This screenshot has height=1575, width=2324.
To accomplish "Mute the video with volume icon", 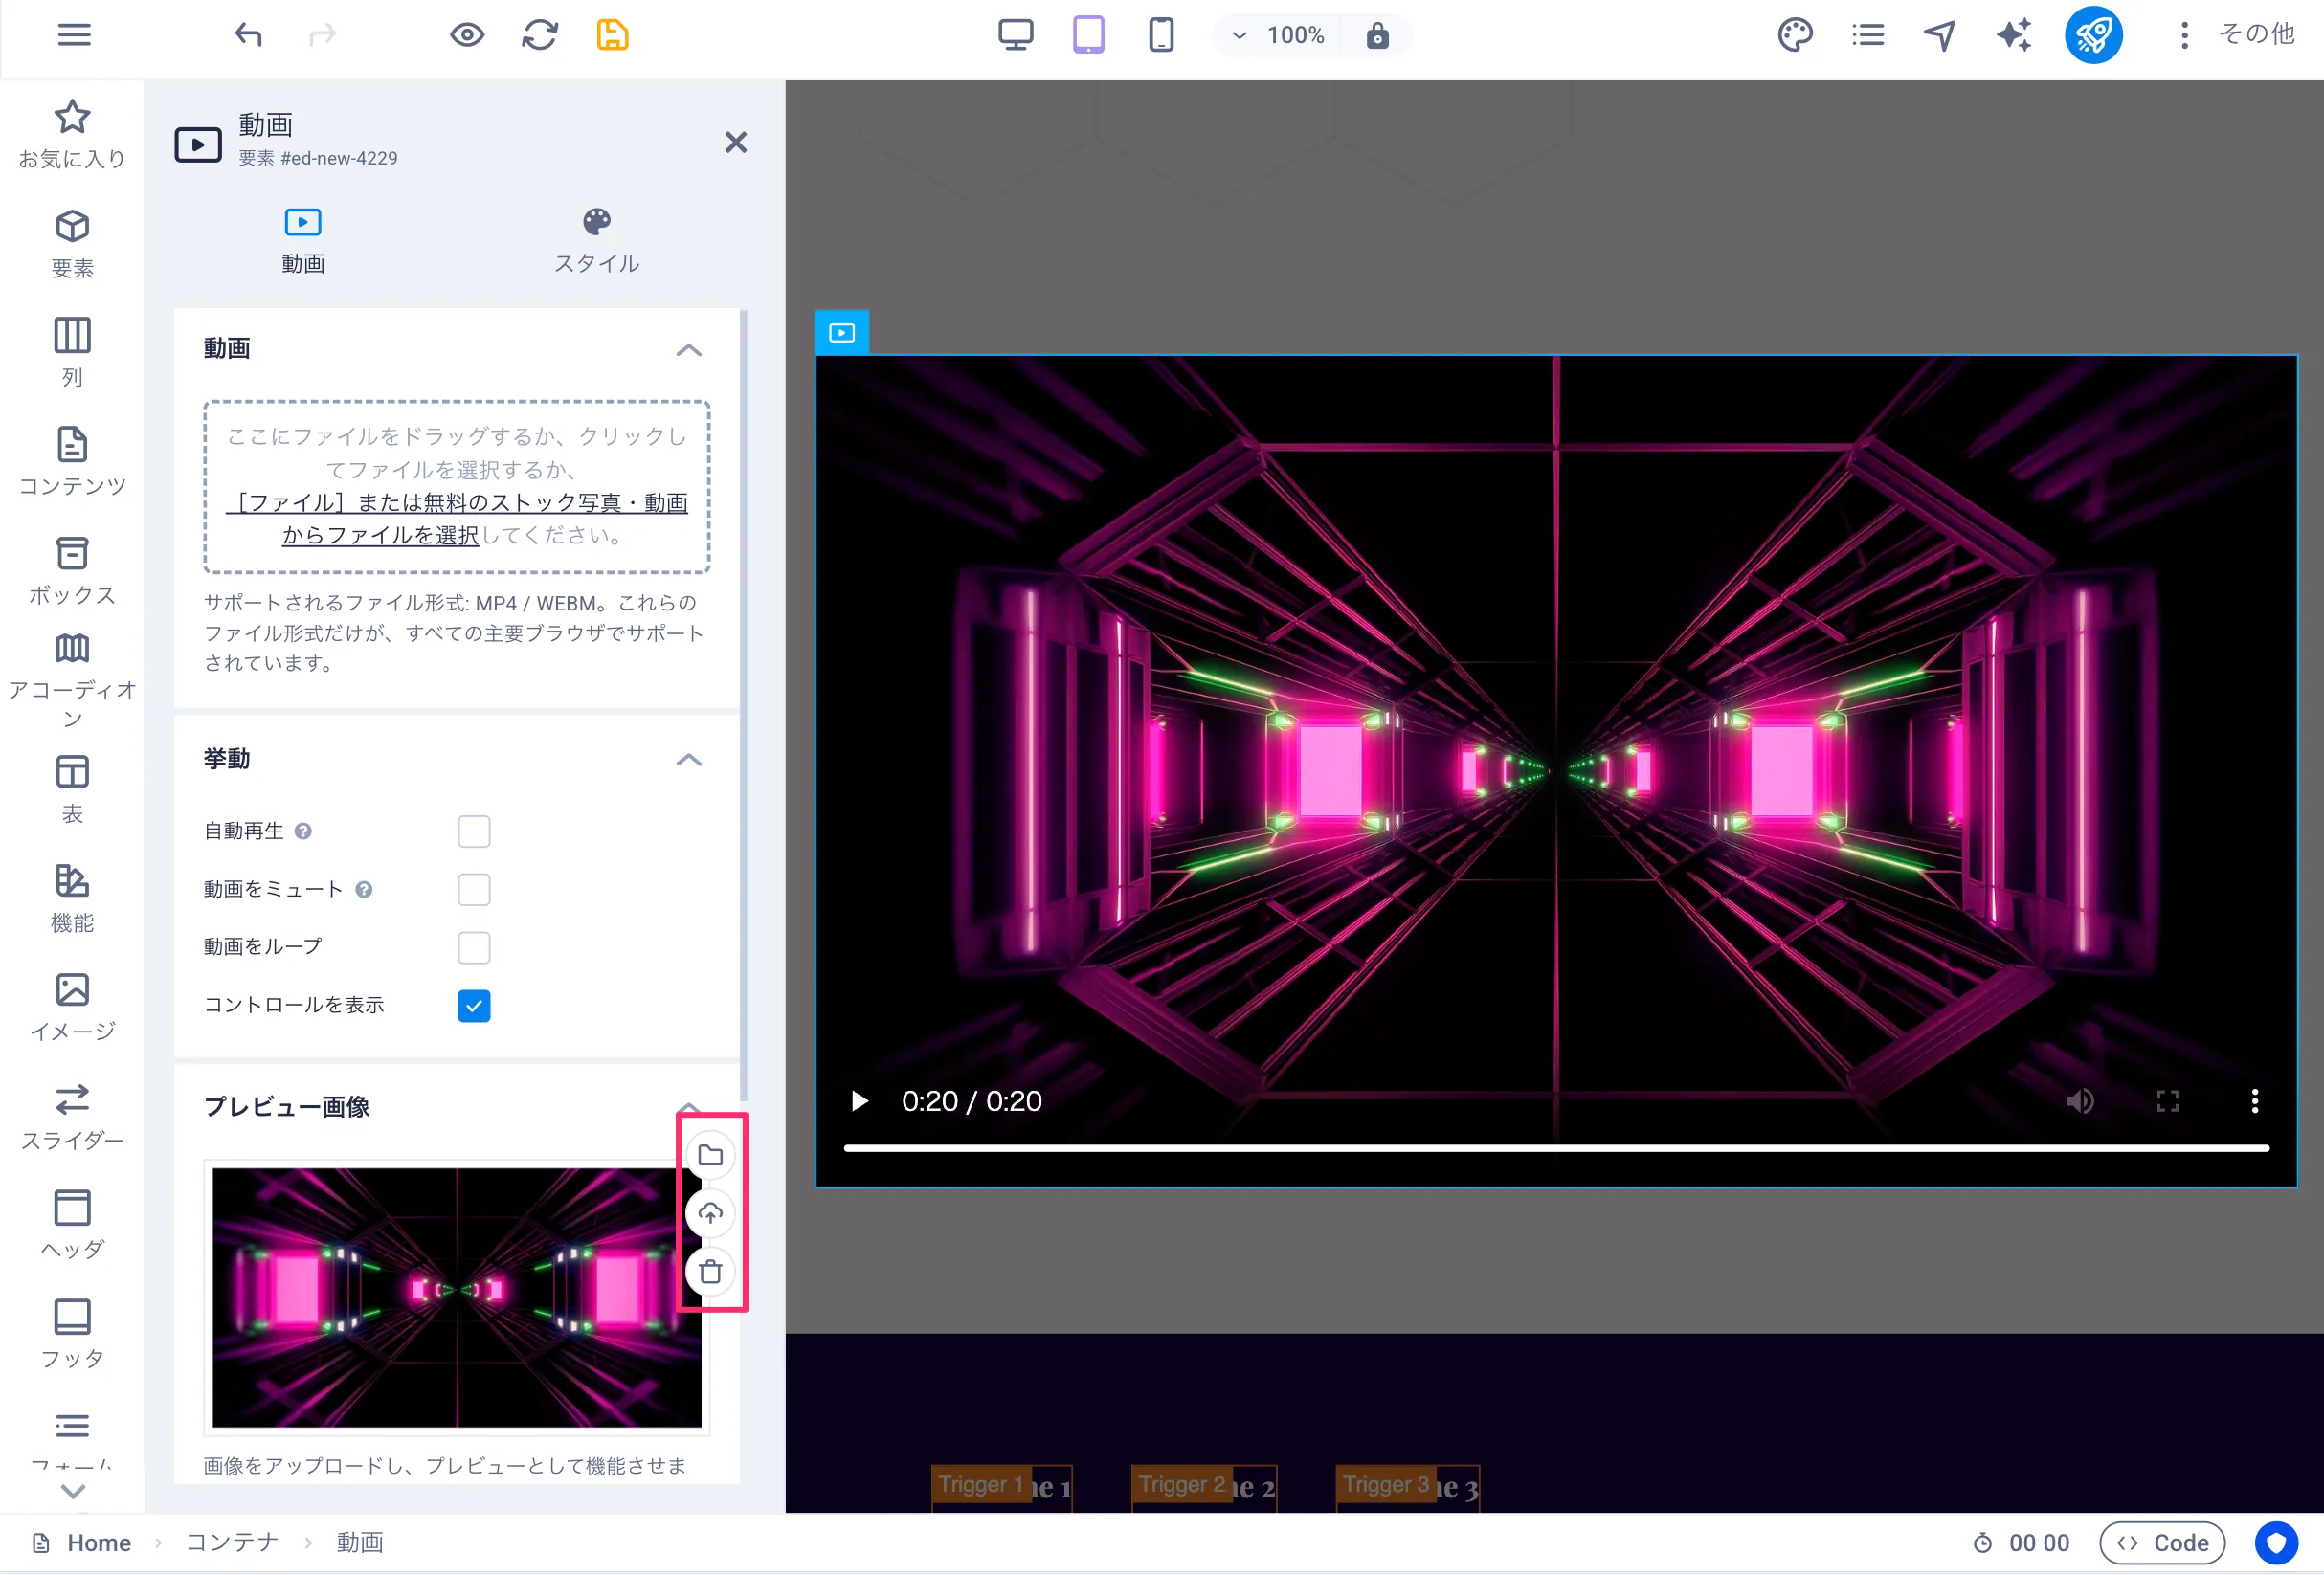I will pos(2080,1101).
